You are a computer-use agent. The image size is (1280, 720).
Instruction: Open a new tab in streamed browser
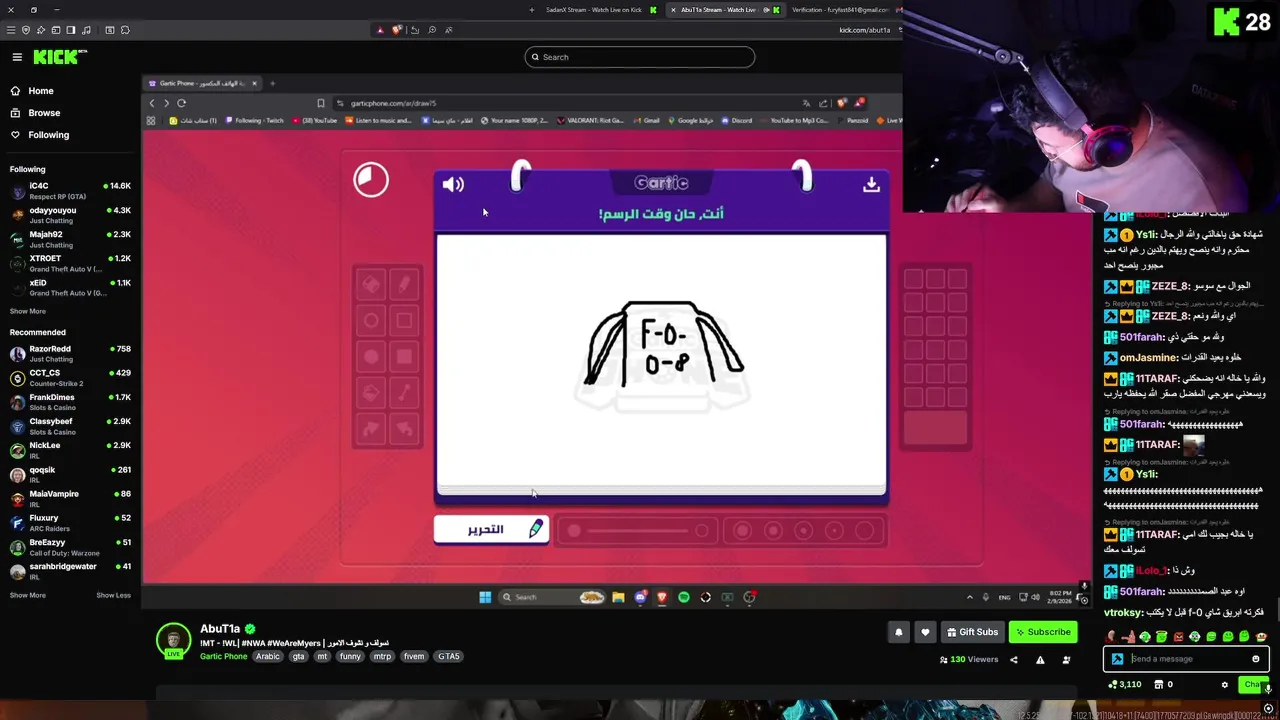click(x=272, y=83)
